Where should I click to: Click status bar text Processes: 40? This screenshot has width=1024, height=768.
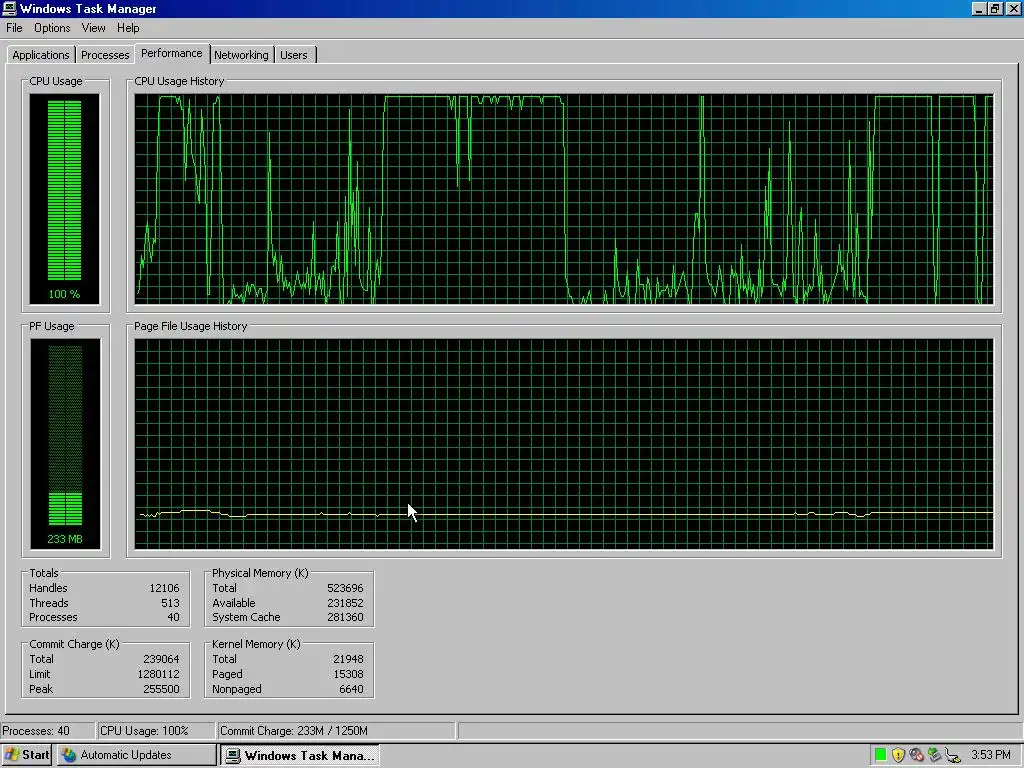pyautogui.click(x=36, y=731)
